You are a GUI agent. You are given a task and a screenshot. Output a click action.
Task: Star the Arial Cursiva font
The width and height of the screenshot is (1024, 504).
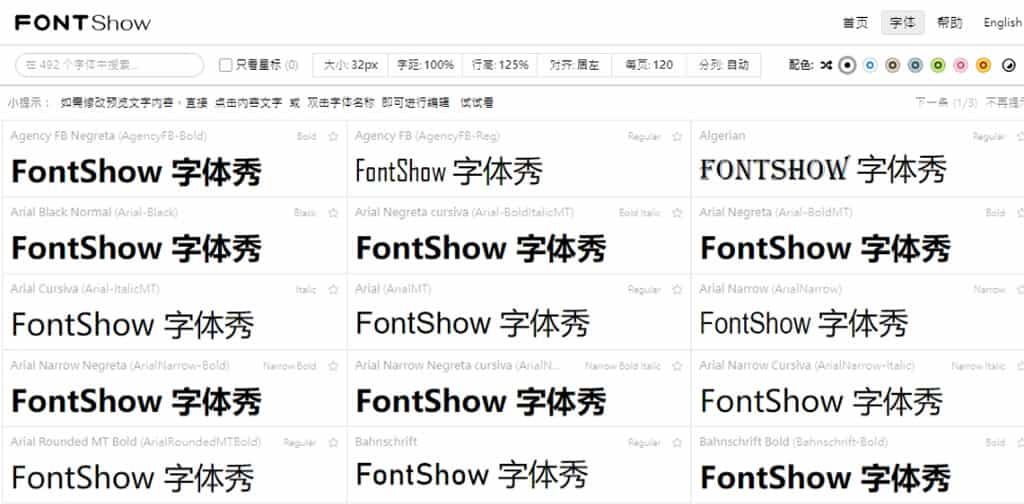(333, 289)
